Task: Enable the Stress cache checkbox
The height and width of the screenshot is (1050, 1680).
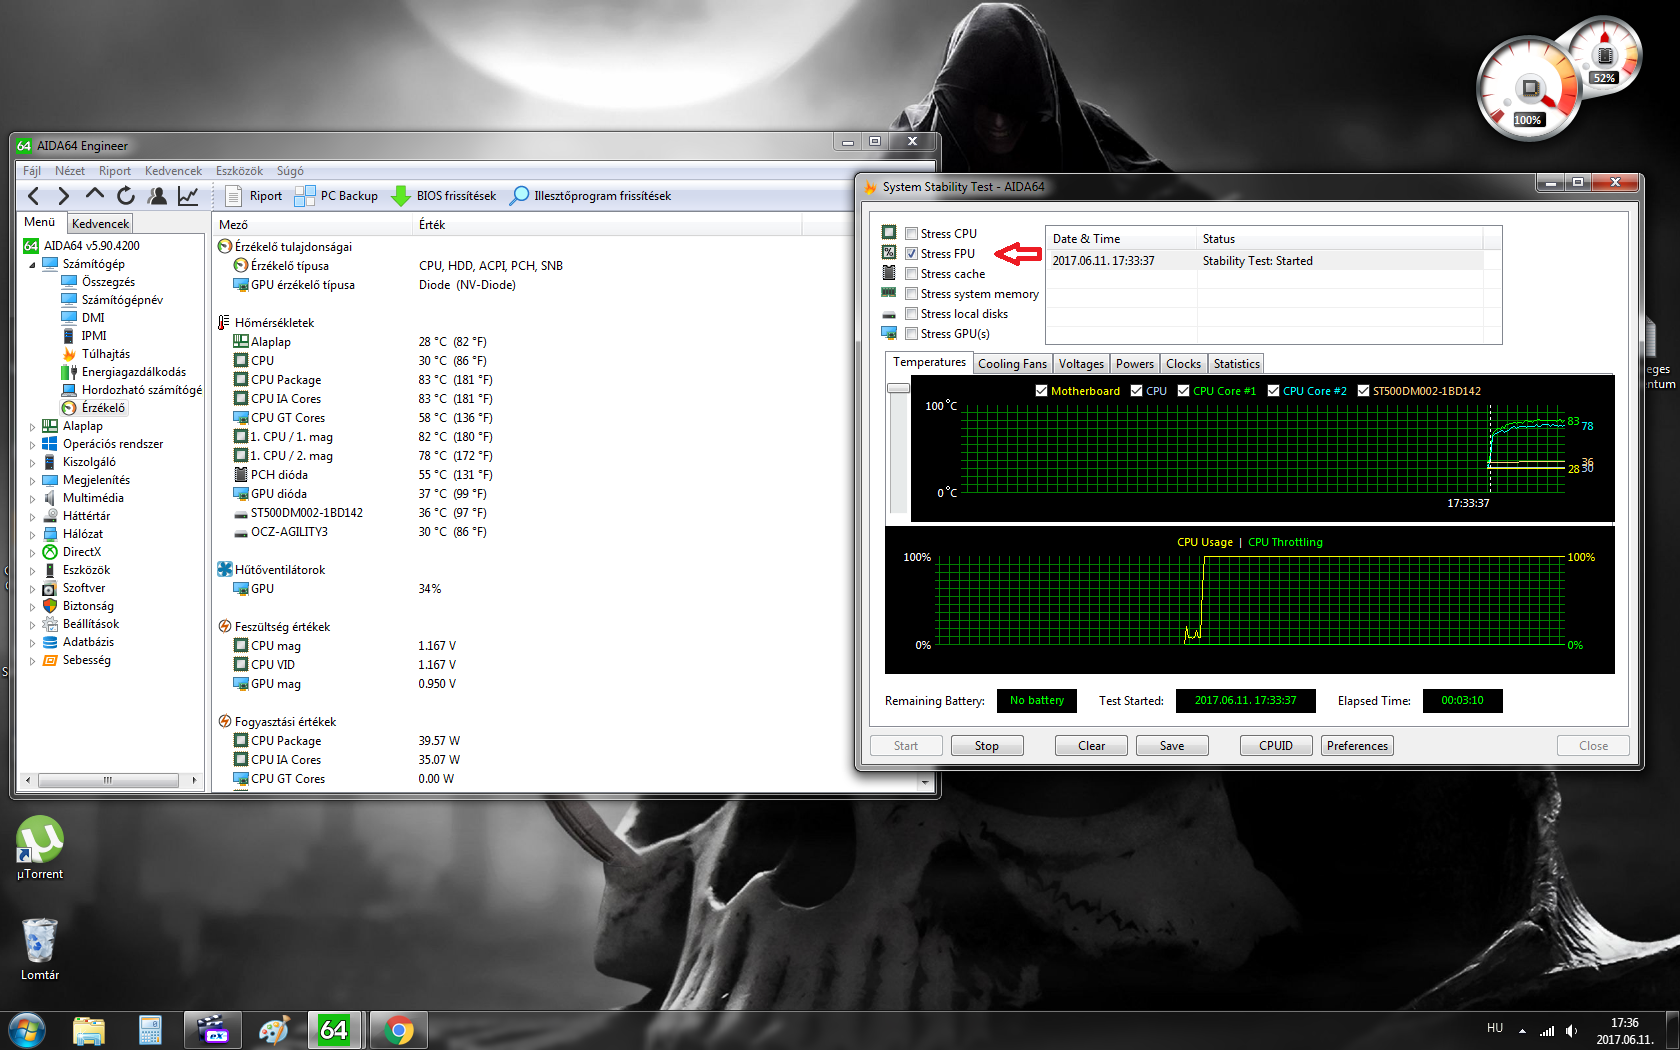Action: 911,274
